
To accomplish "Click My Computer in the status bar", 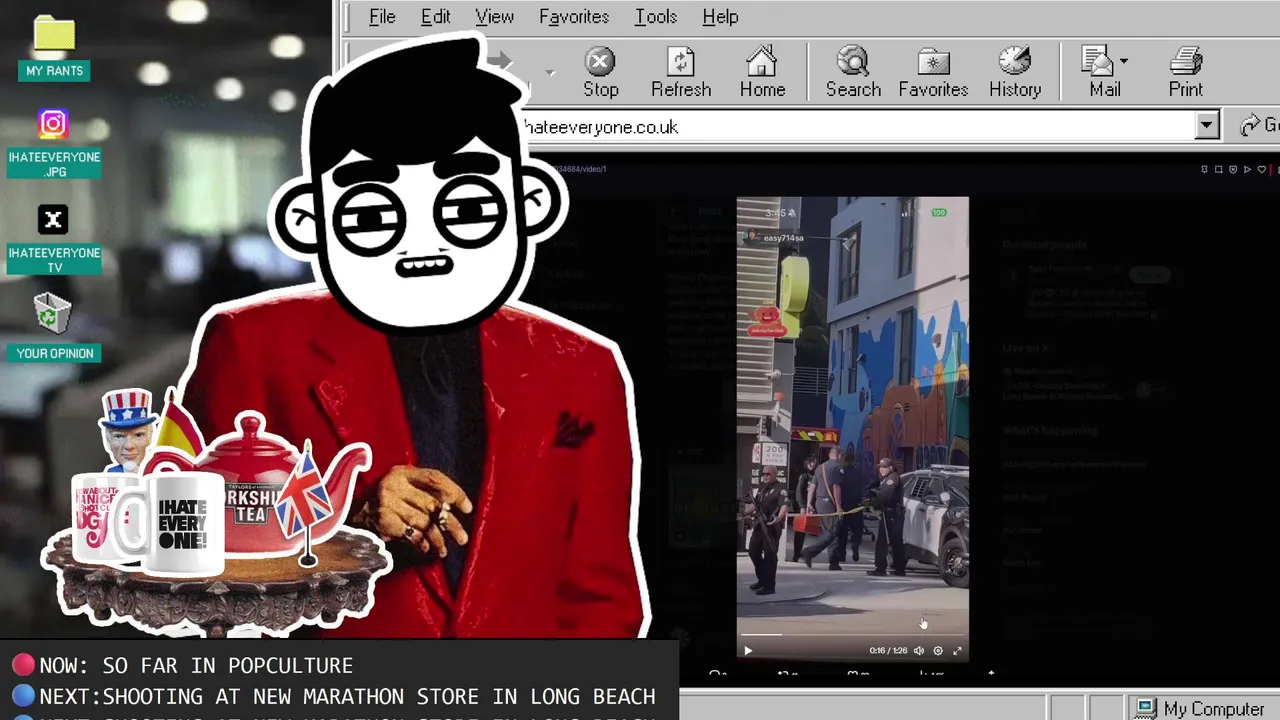I will [x=1201, y=709].
